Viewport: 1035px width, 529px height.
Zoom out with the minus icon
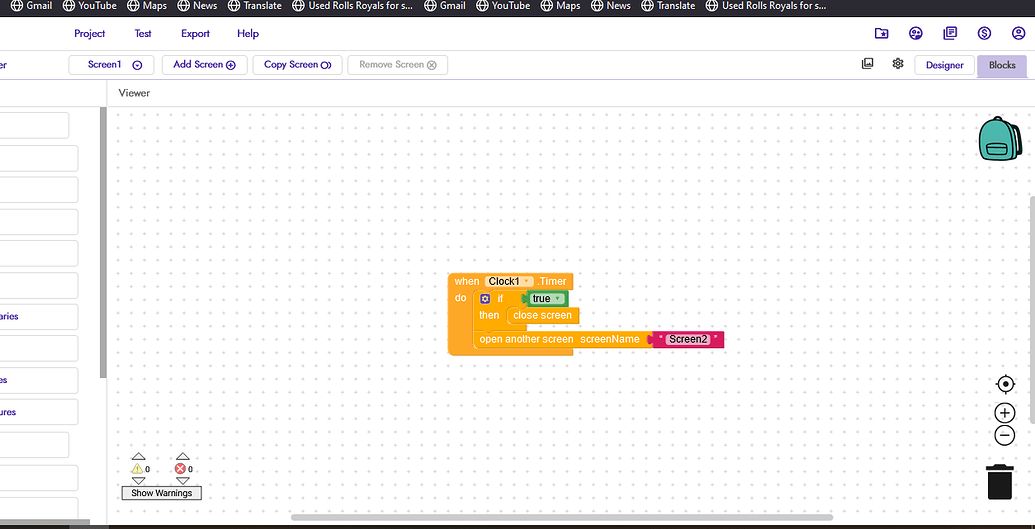[1005, 435]
